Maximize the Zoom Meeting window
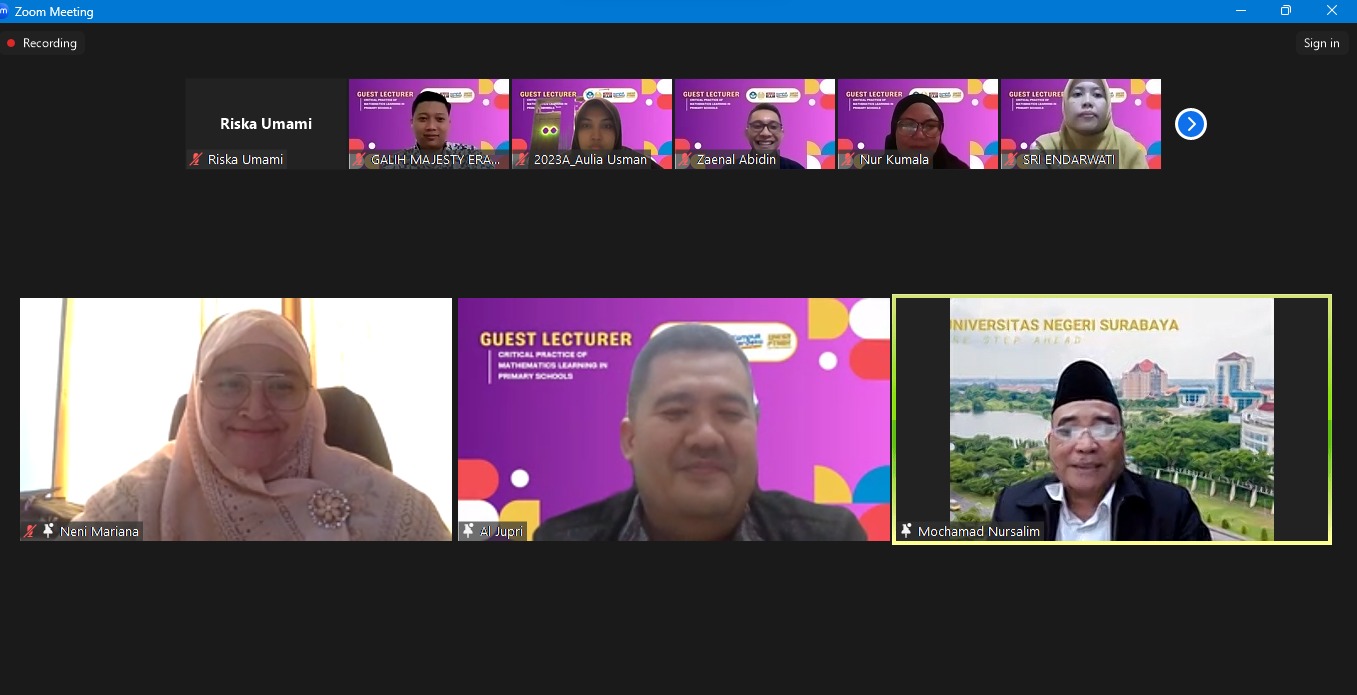Image resolution: width=1357 pixels, height=695 pixels. (1286, 11)
